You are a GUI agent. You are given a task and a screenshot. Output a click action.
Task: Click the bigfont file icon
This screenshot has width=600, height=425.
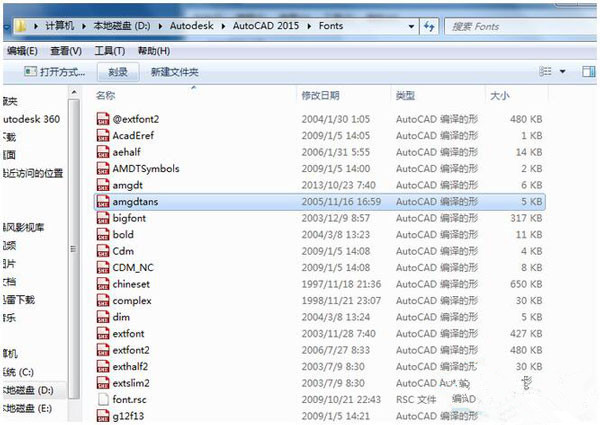(x=103, y=218)
